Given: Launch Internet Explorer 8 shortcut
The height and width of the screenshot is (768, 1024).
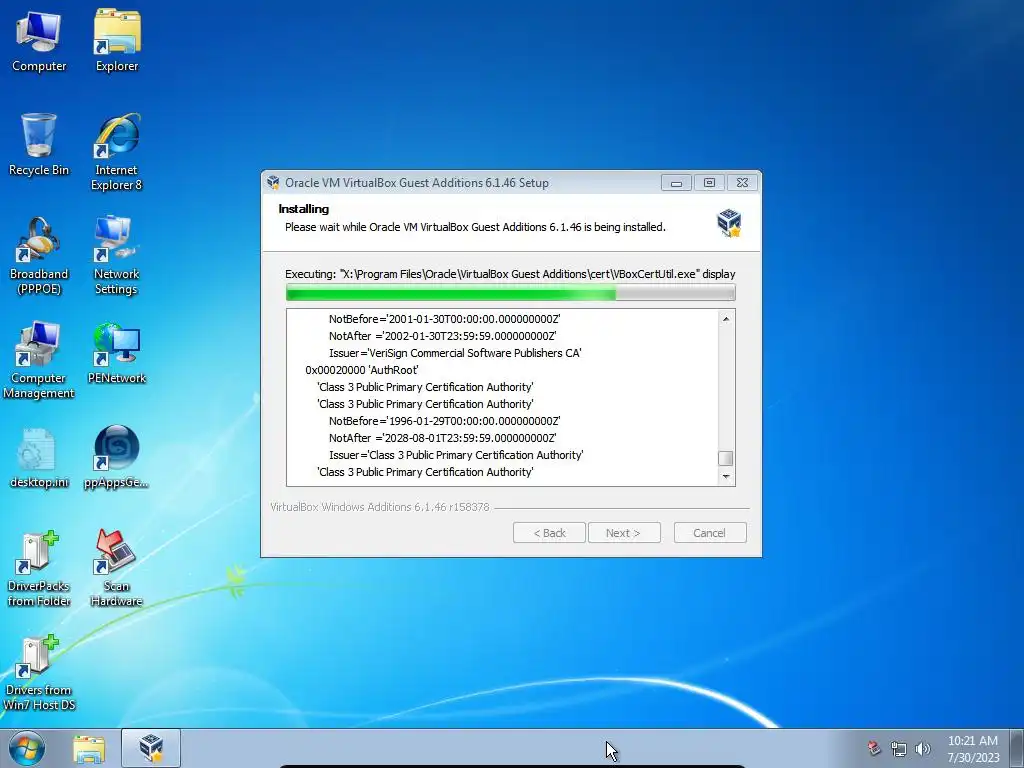Looking at the screenshot, I should coord(116,152).
